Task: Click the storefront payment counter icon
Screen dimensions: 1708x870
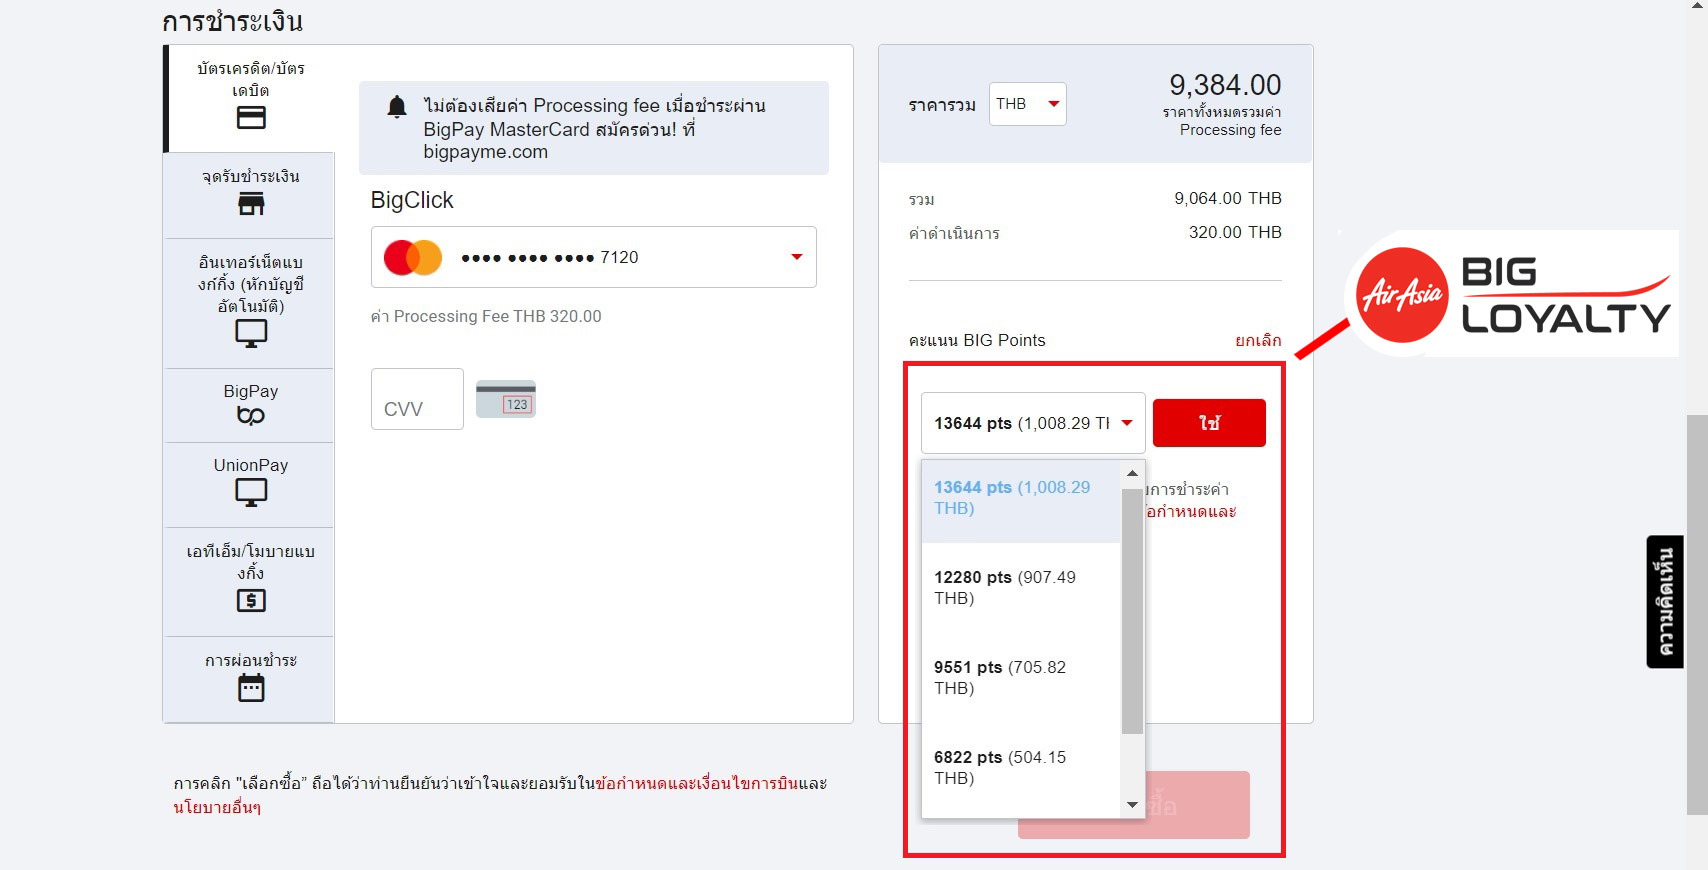Action: pyautogui.click(x=250, y=204)
